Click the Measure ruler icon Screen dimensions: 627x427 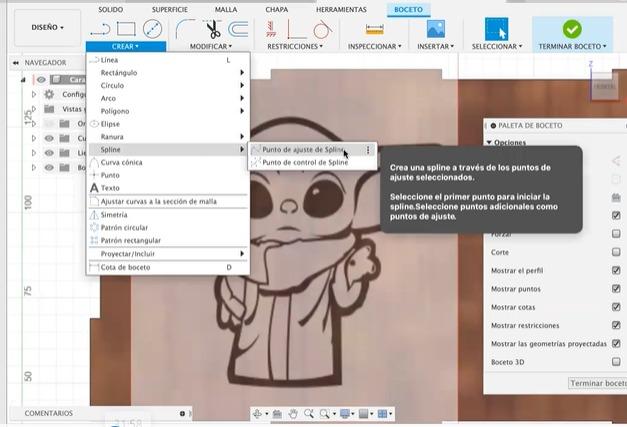(x=374, y=29)
